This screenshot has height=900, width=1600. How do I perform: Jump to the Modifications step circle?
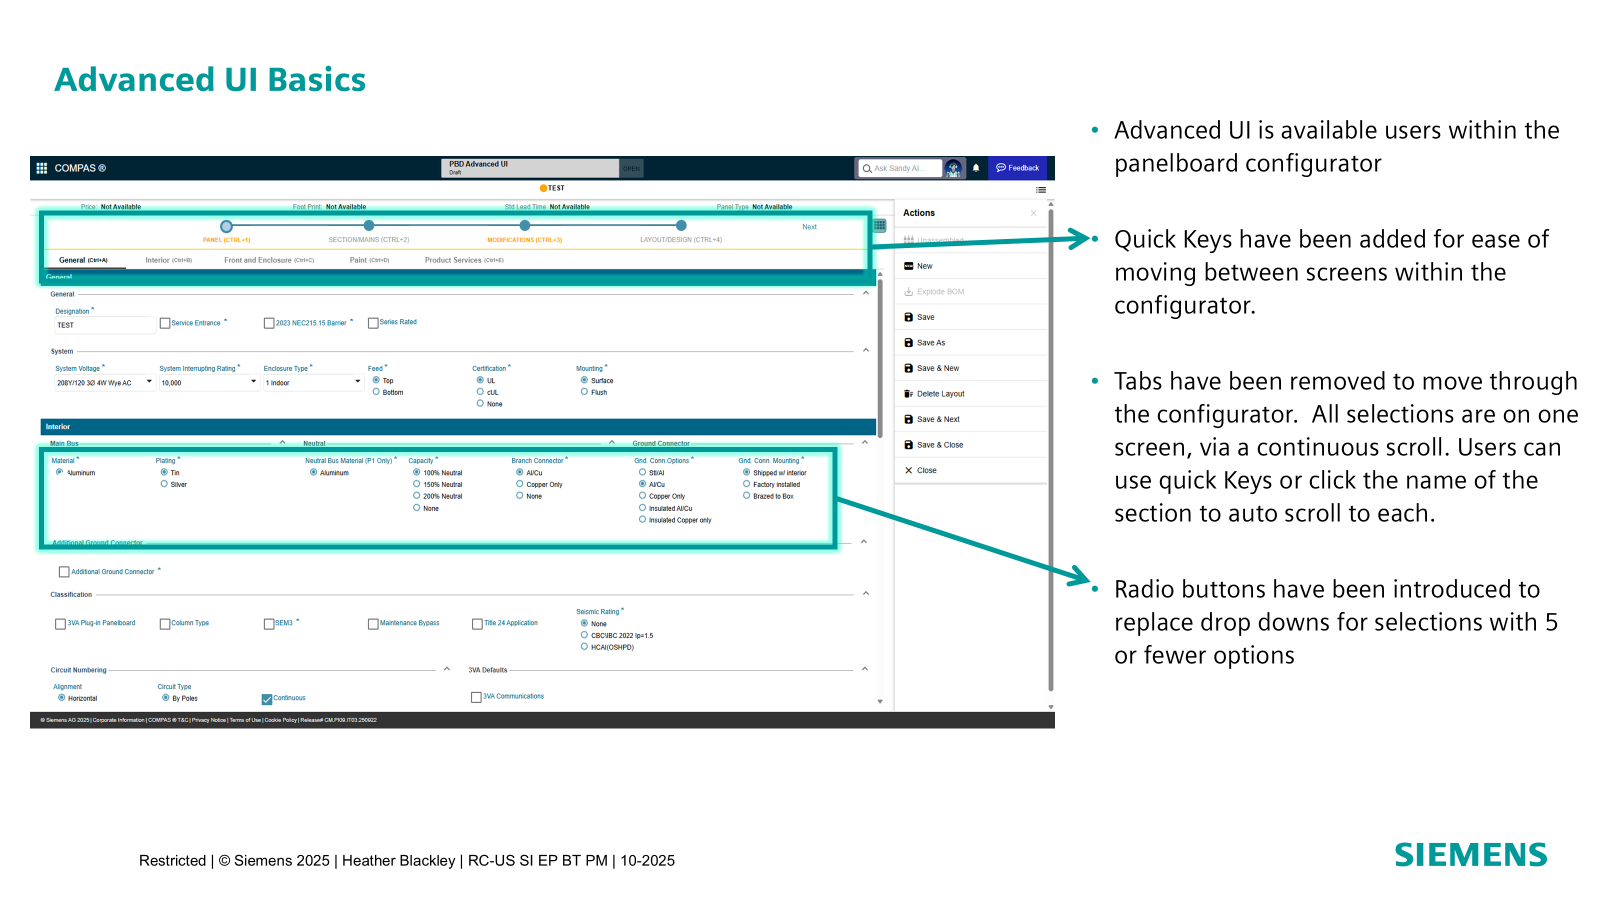(525, 226)
